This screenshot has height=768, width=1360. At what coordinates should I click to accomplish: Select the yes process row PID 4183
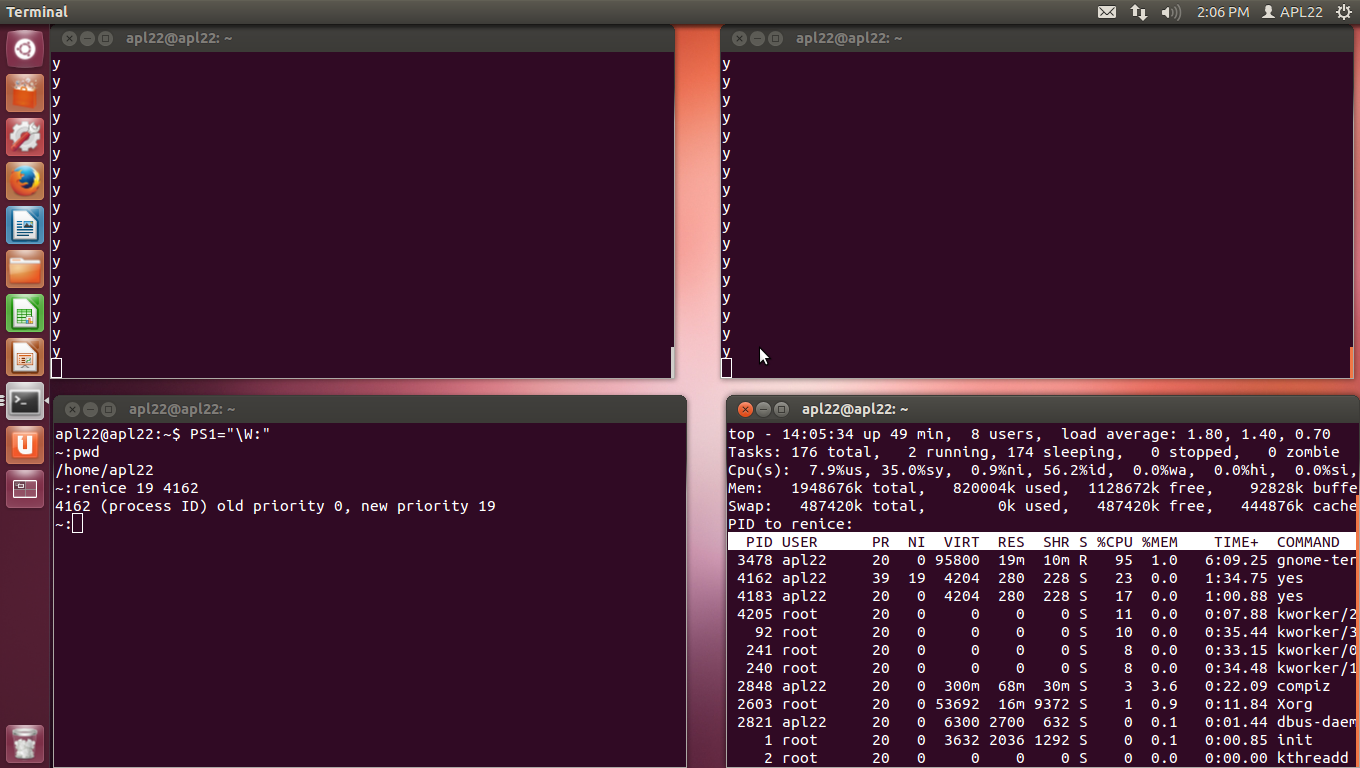(1042, 596)
